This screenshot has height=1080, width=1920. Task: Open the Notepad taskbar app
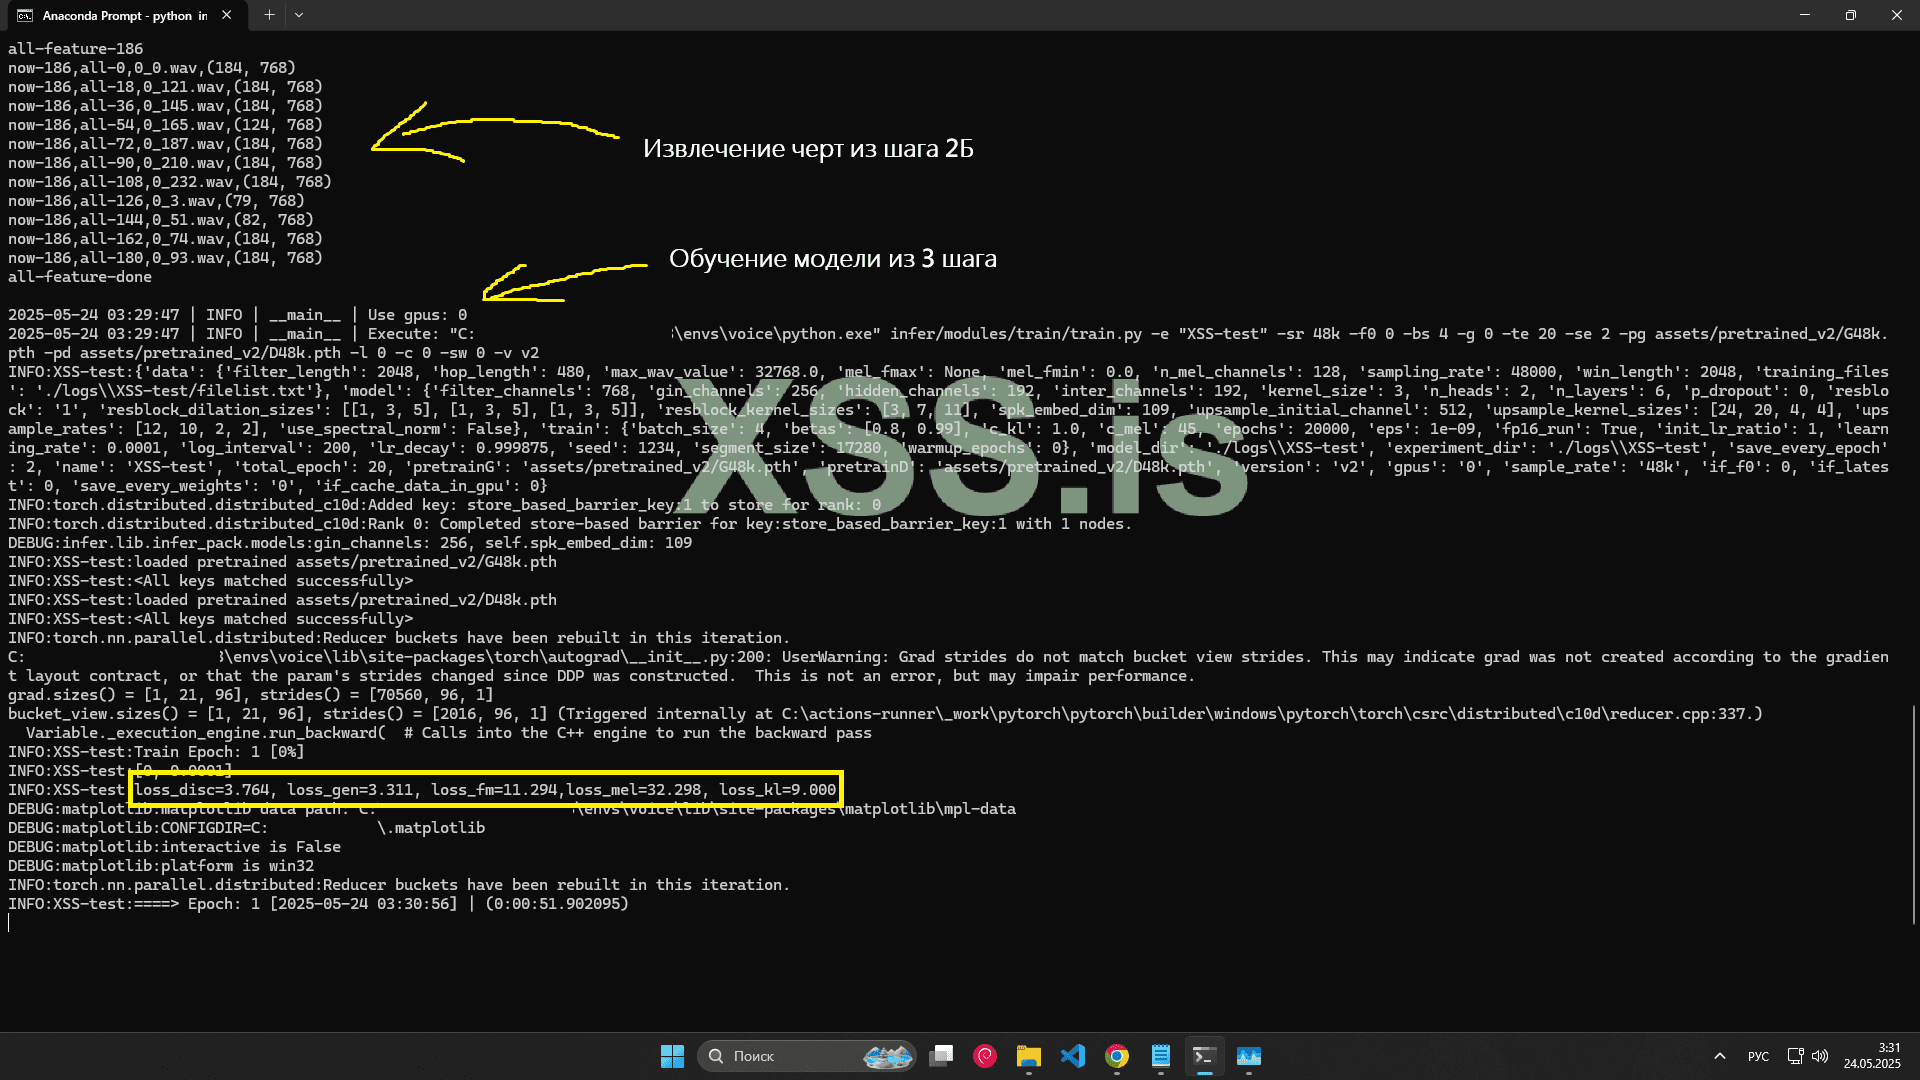[1161, 1056]
